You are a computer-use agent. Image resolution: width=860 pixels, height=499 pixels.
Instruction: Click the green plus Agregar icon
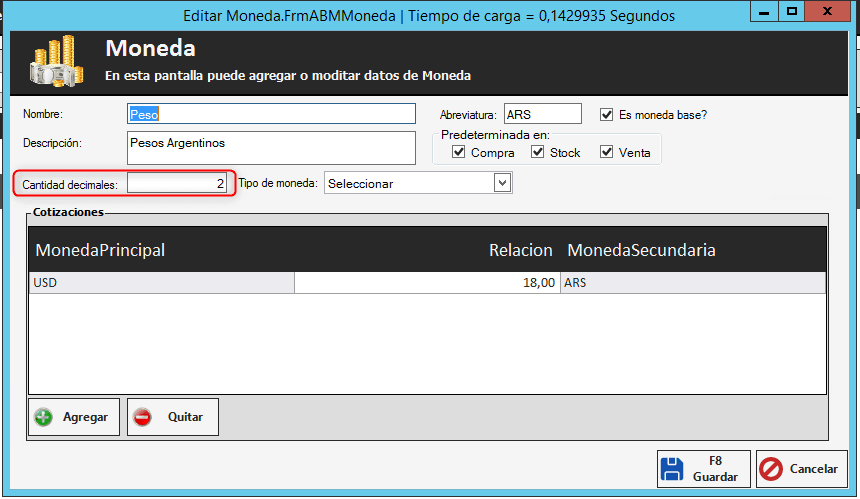43,417
